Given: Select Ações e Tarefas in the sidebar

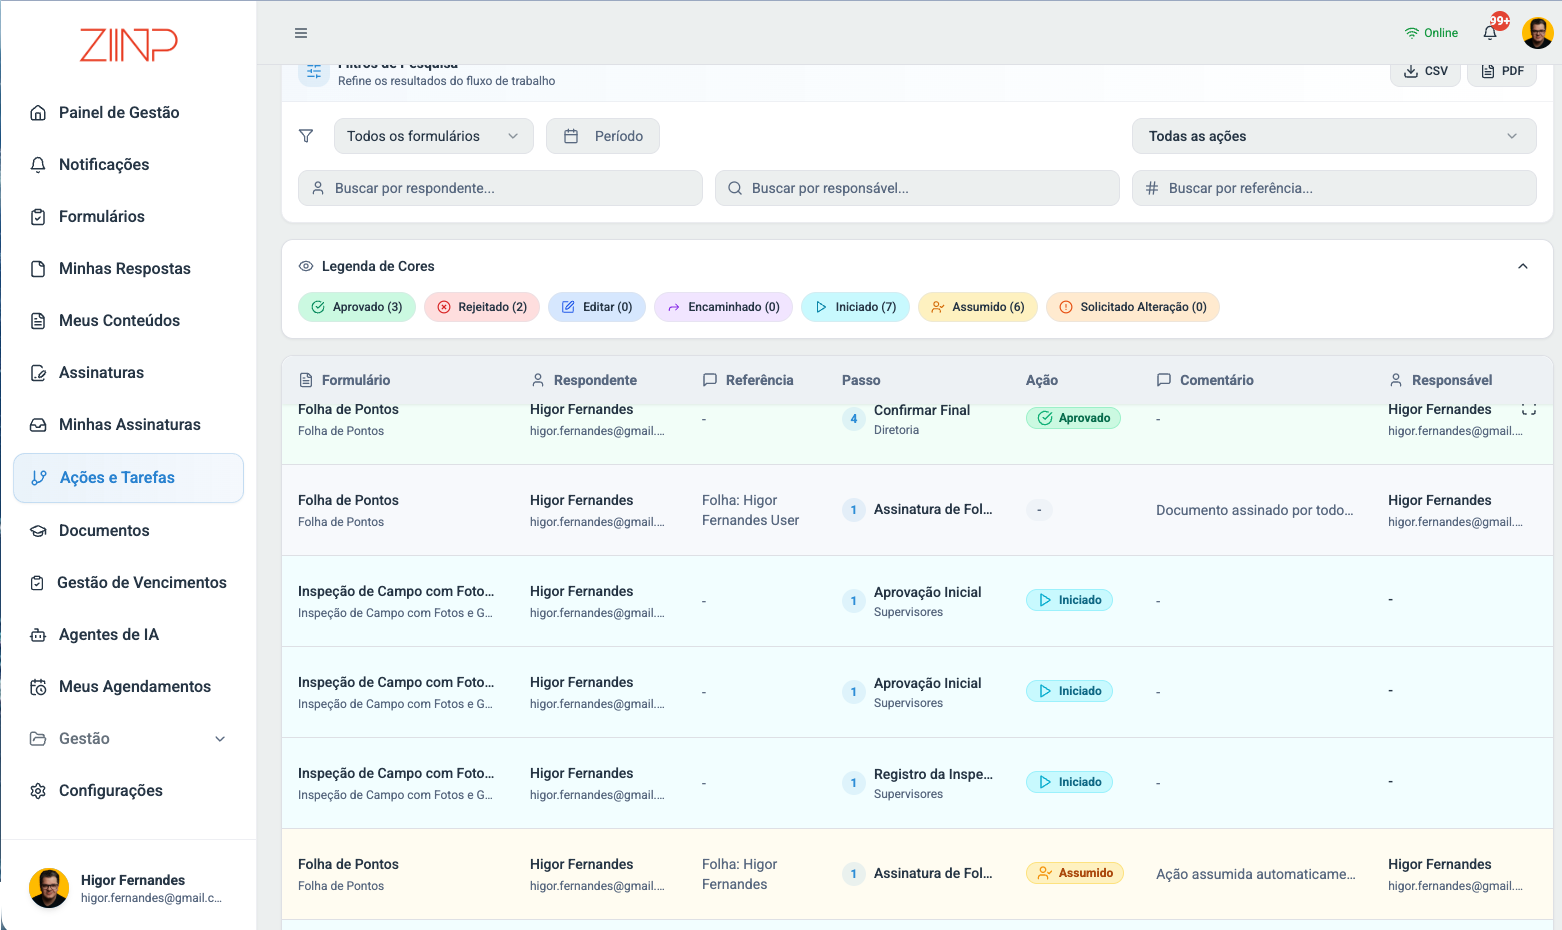Looking at the screenshot, I should coord(128,478).
